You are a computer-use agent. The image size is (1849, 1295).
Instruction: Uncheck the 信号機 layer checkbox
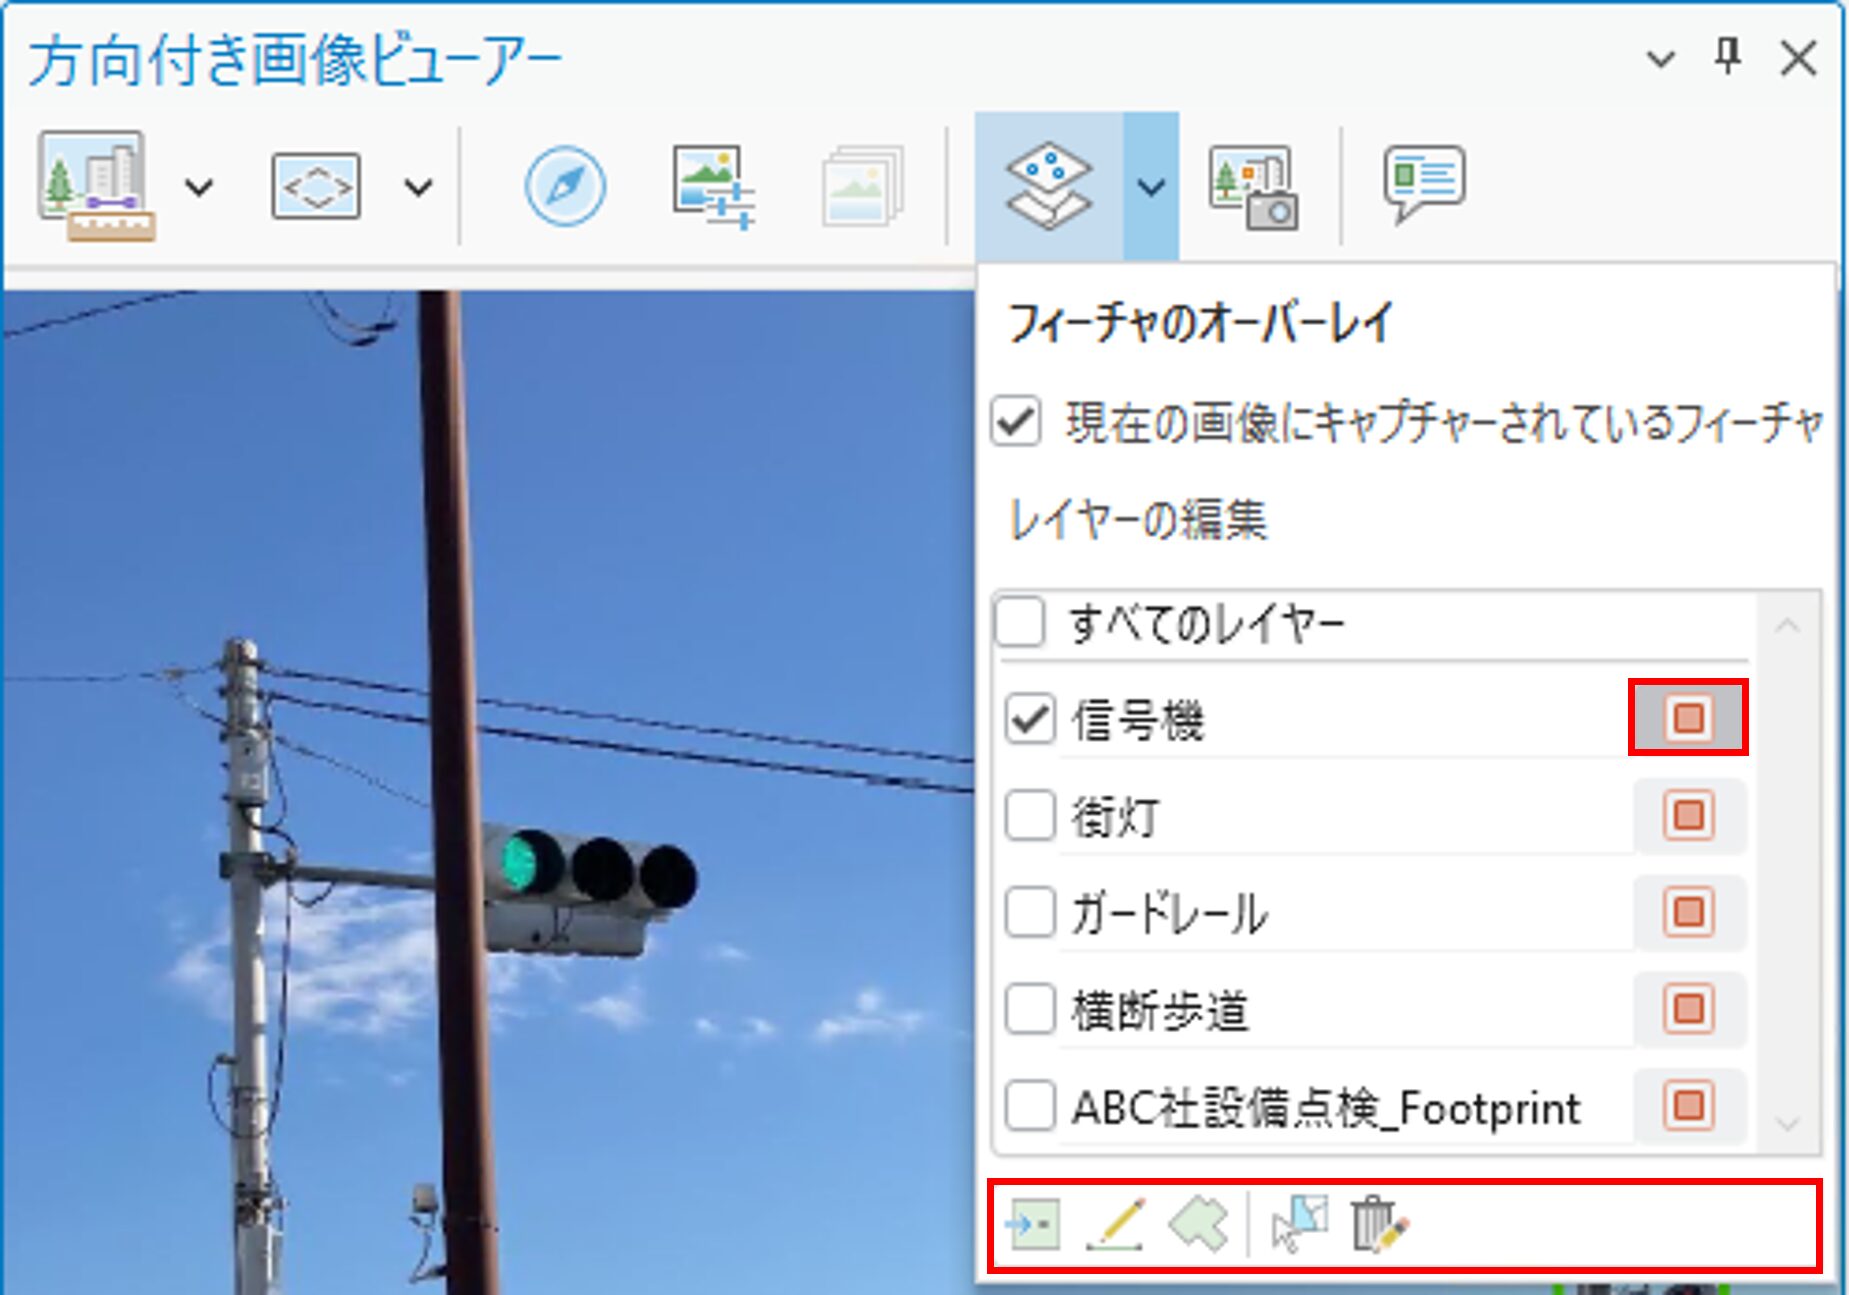1029,719
